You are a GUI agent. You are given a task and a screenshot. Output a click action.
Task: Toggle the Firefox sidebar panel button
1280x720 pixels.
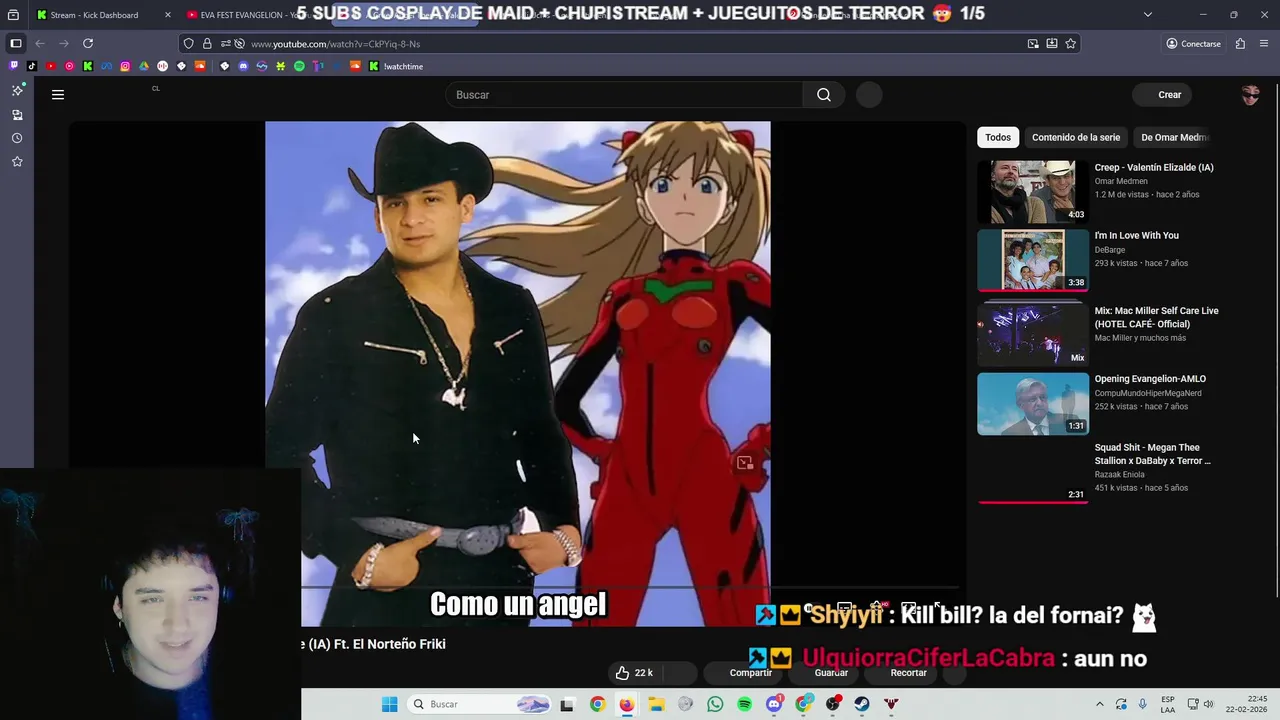(x=16, y=44)
